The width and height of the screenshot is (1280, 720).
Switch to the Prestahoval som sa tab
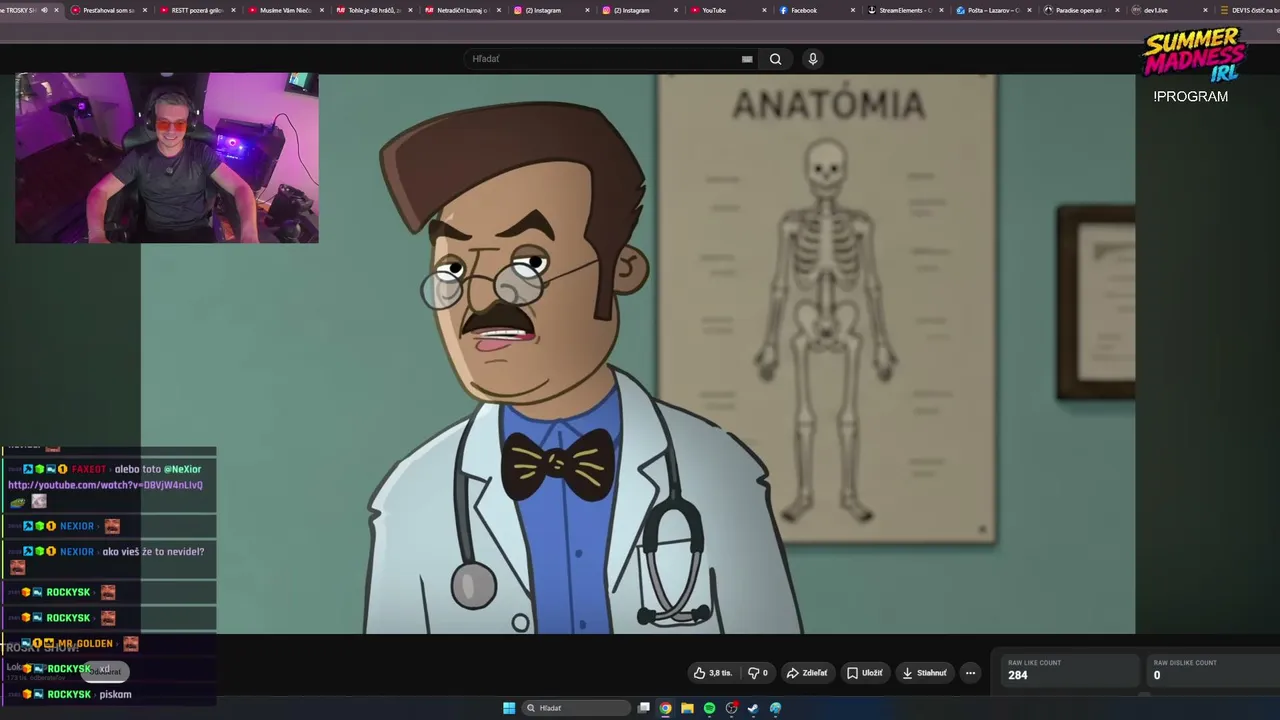click(109, 10)
